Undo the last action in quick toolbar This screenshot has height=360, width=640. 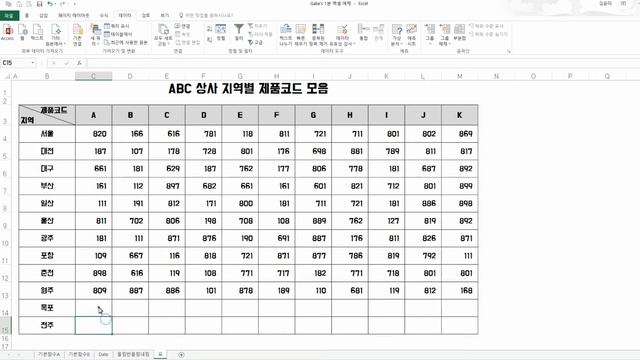pos(50,4)
